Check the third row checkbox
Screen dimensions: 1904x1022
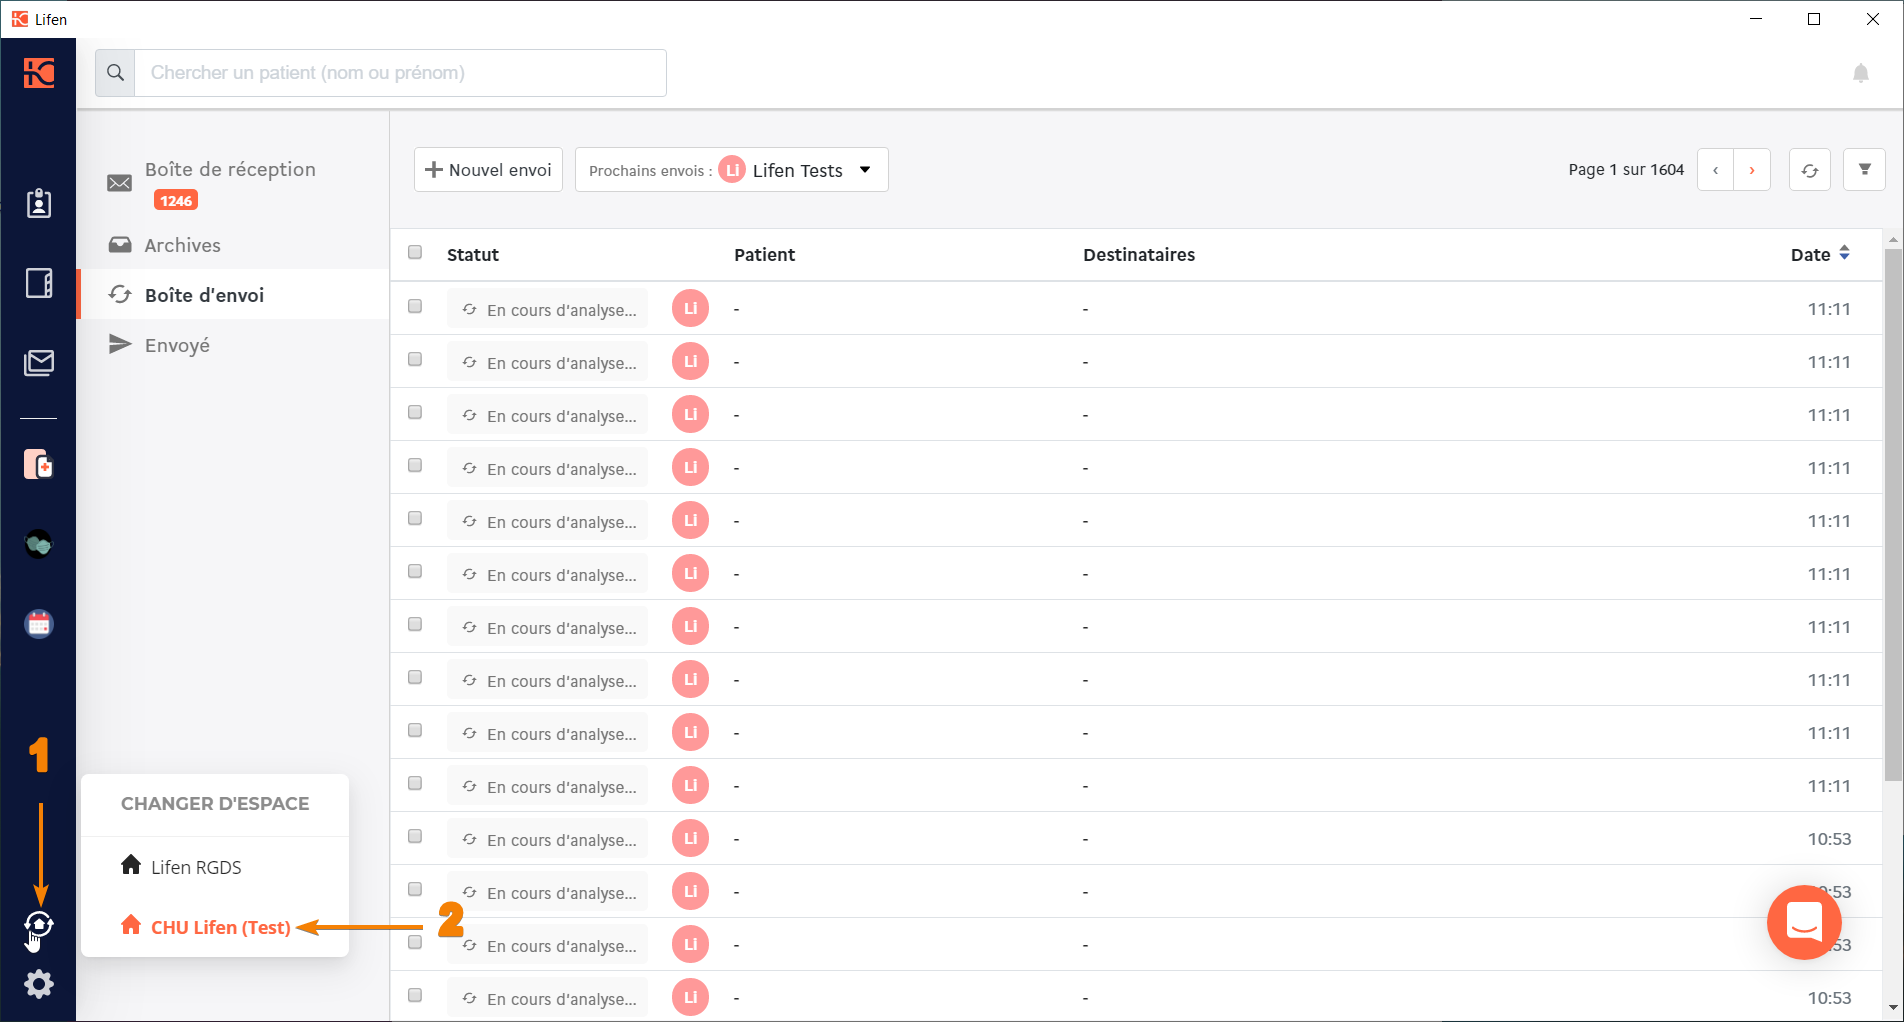(x=415, y=413)
